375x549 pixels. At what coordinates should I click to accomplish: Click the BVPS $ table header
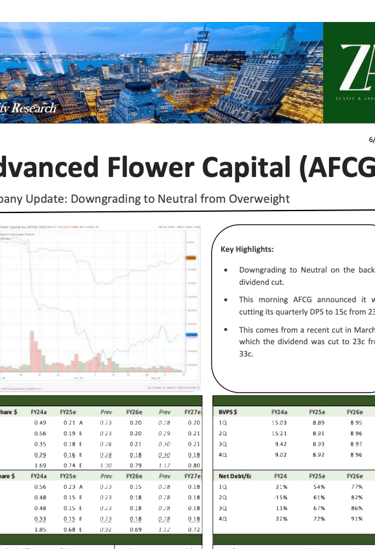(228, 412)
